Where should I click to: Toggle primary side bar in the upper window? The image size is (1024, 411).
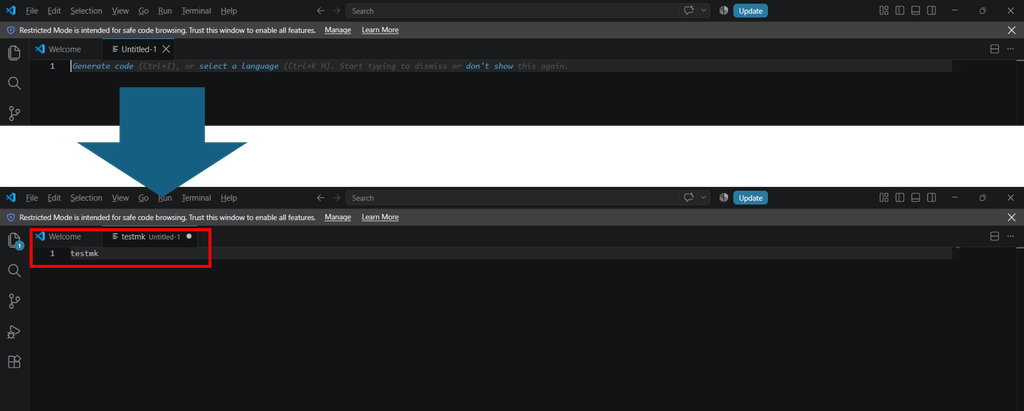click(x=900, y=10)
